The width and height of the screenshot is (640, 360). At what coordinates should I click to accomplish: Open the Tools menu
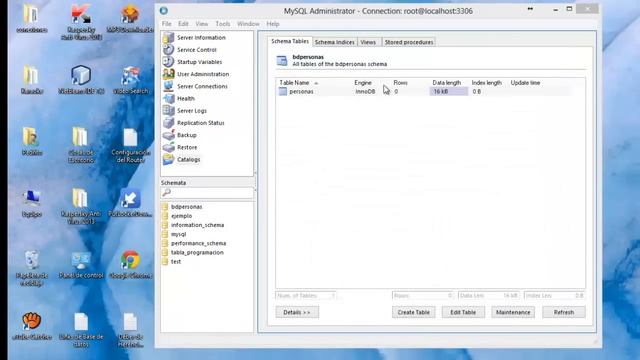[223, 24]
